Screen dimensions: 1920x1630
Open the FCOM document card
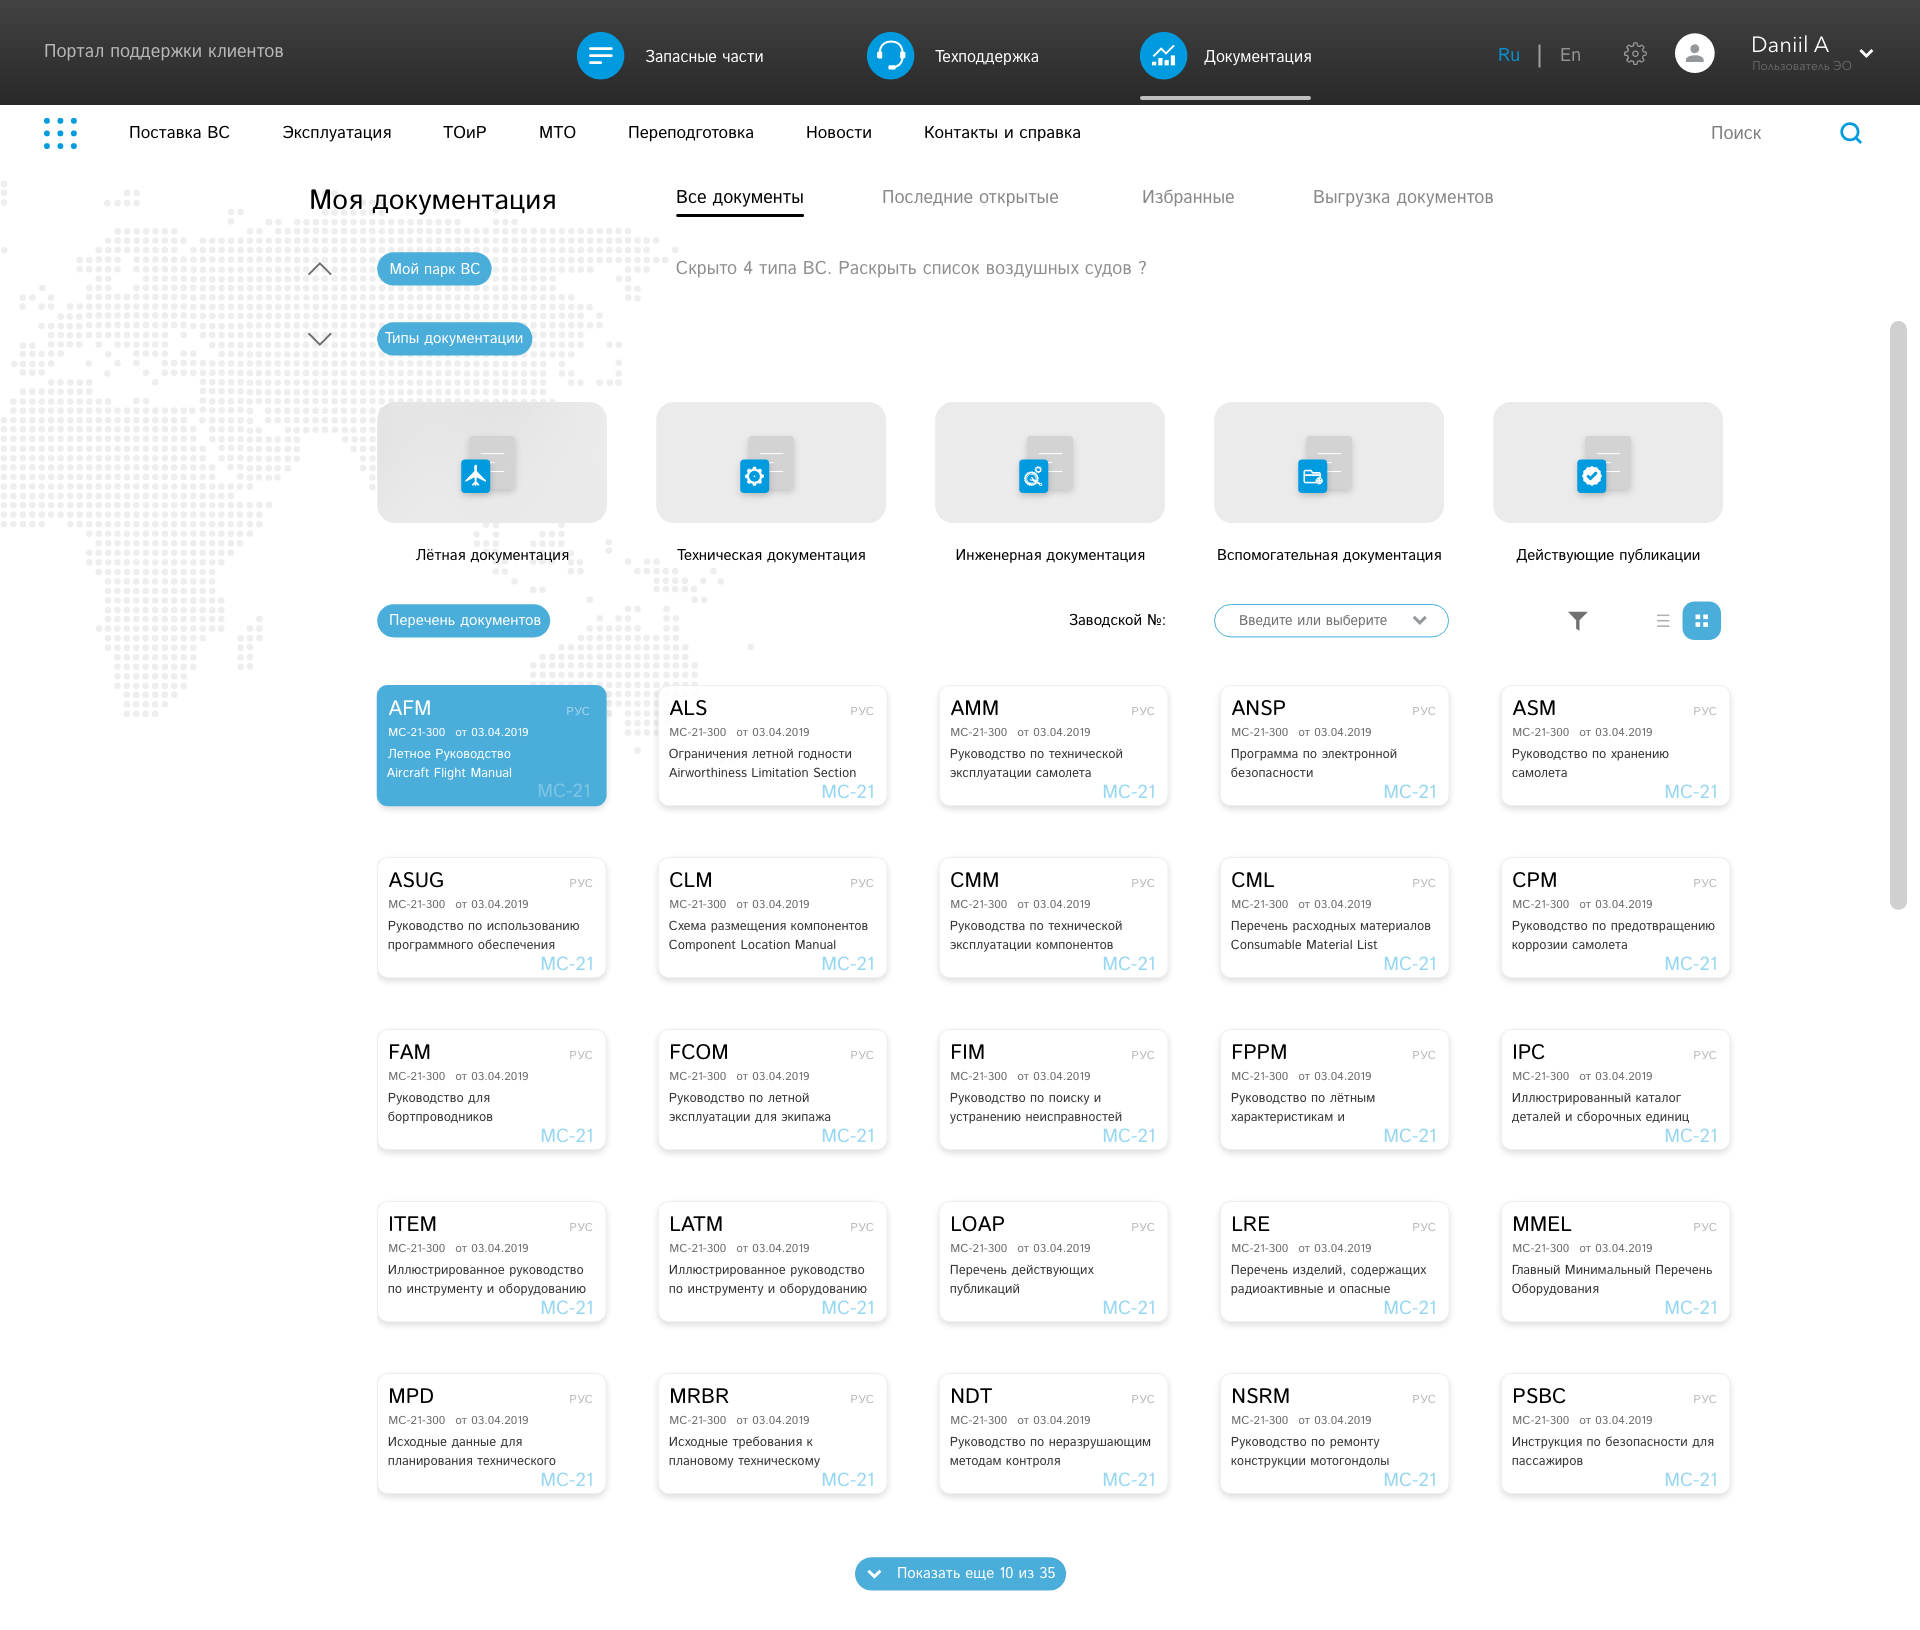coord(772,1089)
